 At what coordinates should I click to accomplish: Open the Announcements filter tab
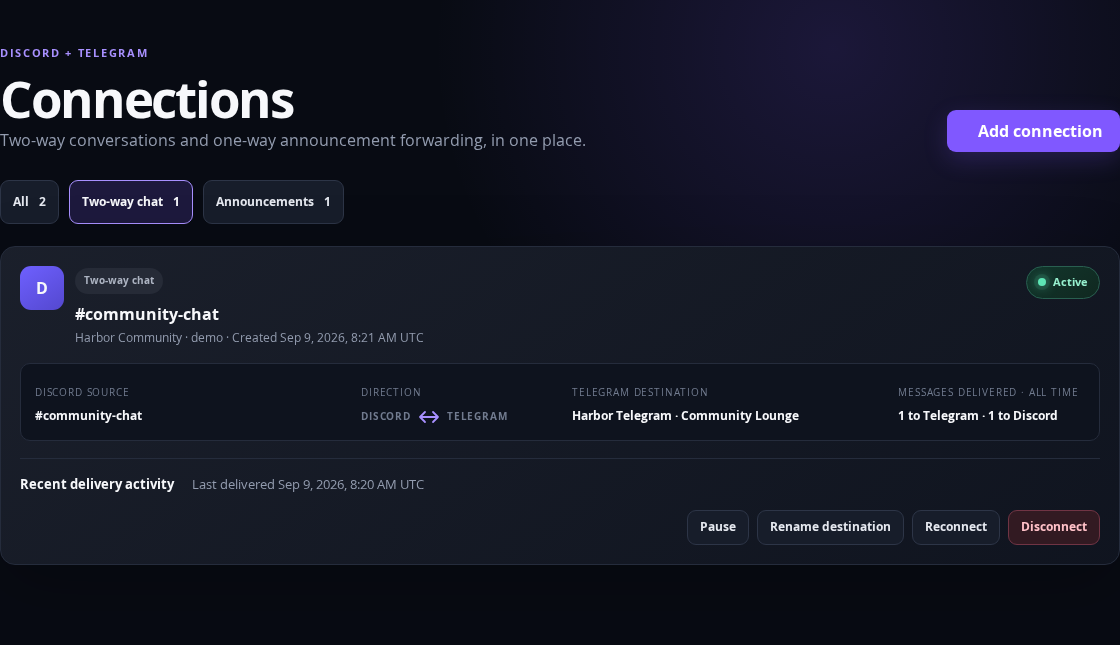(273, 202)
